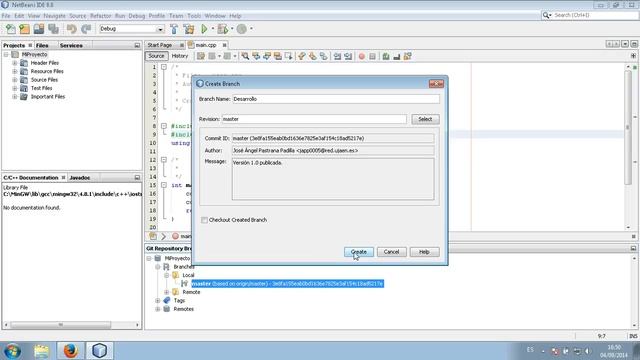Enable Checkout Created Branch checkbox

[x=204, y=220]
